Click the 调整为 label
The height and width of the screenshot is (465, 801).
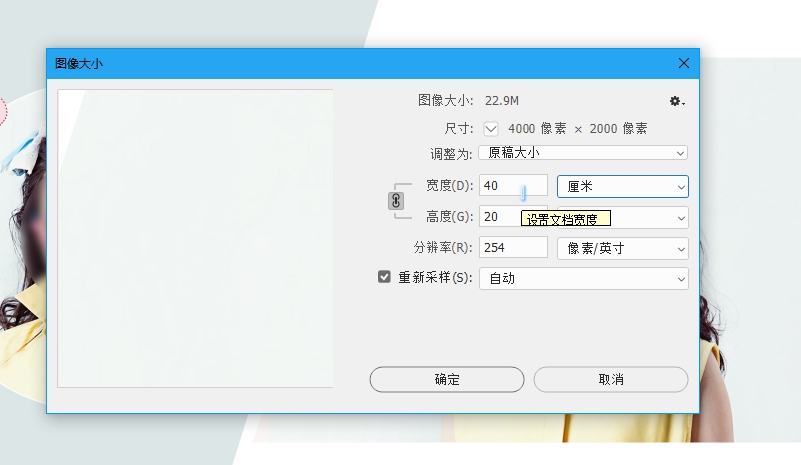(x=451, y=154)
